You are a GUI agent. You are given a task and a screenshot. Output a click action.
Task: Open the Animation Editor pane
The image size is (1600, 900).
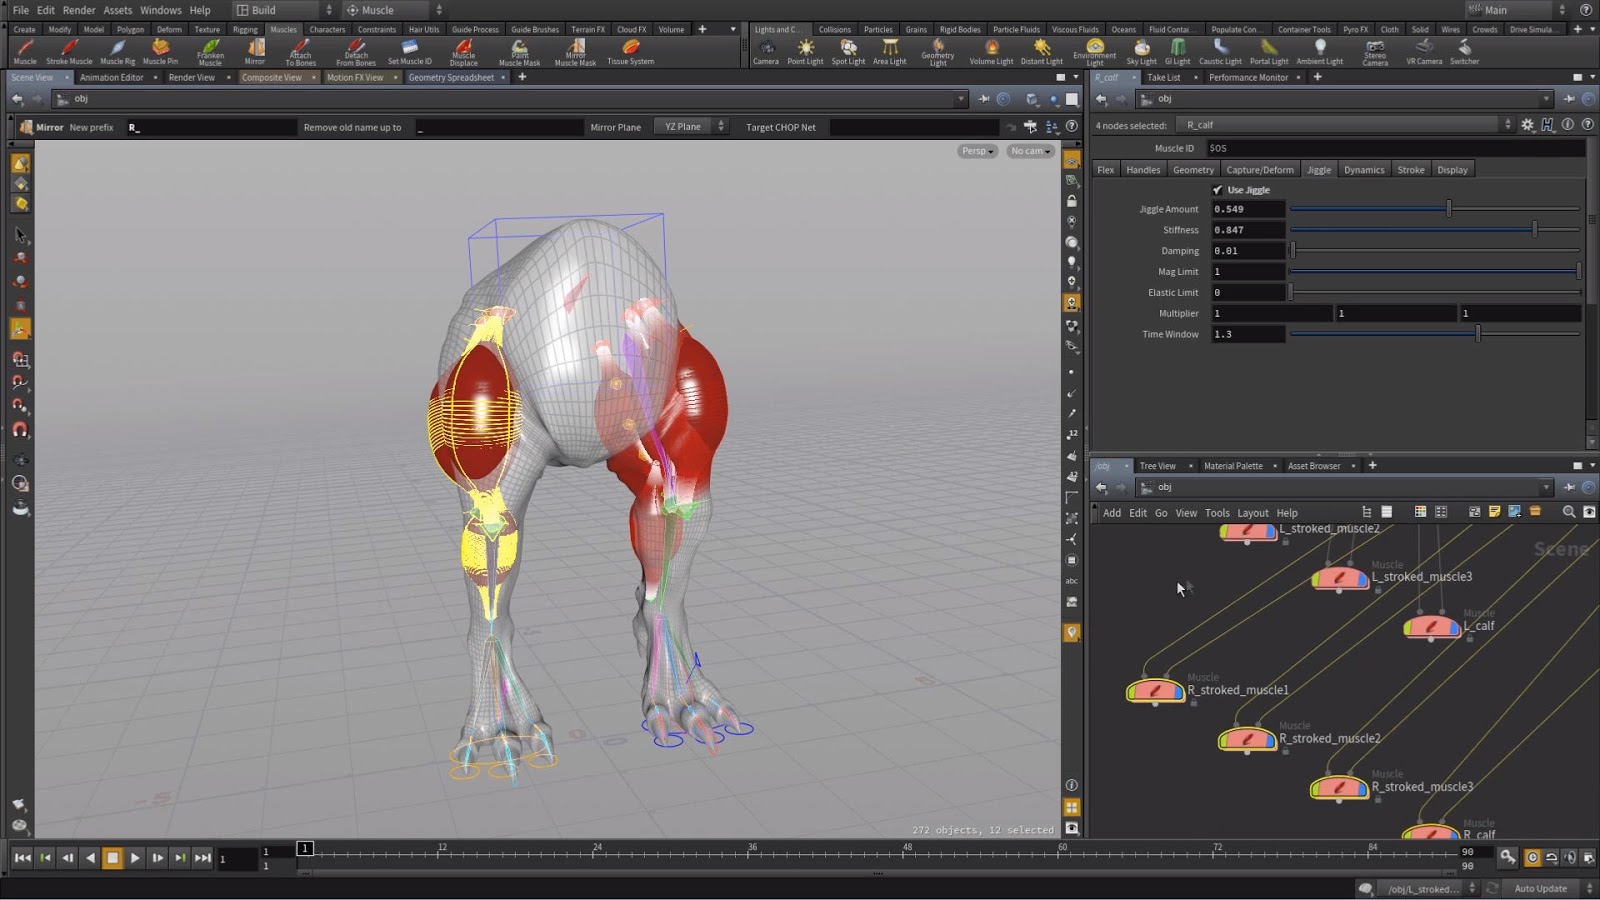coord(113,77)
